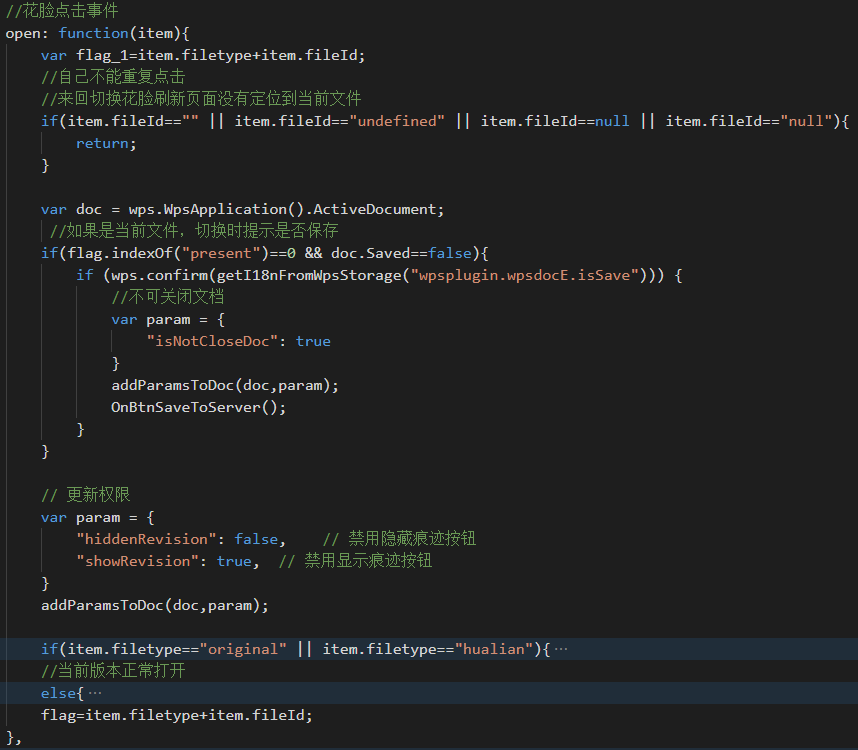This screenshot has height=750, width=858.
Task: Click the flag=item.filetype+item.fileId; line
Action: (x=177, y=716)
